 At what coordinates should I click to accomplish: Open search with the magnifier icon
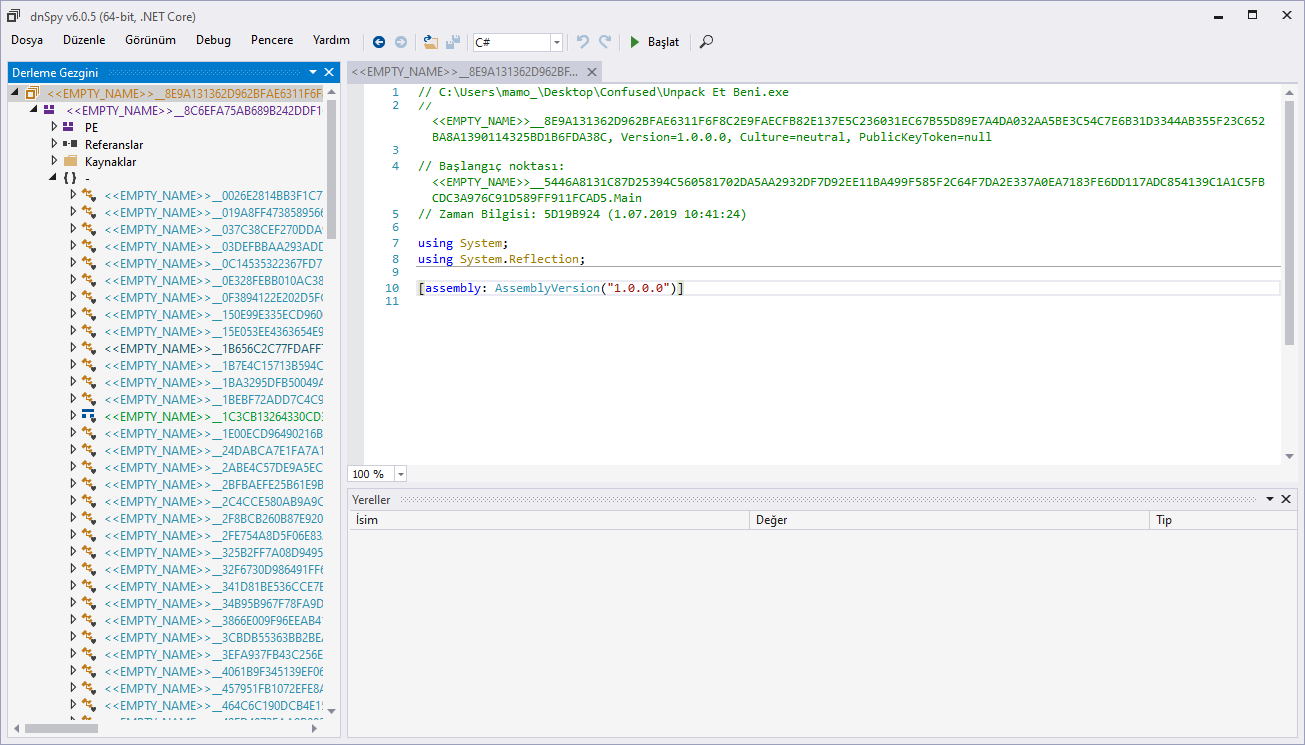pyautogui.click(x=707, y=42)
